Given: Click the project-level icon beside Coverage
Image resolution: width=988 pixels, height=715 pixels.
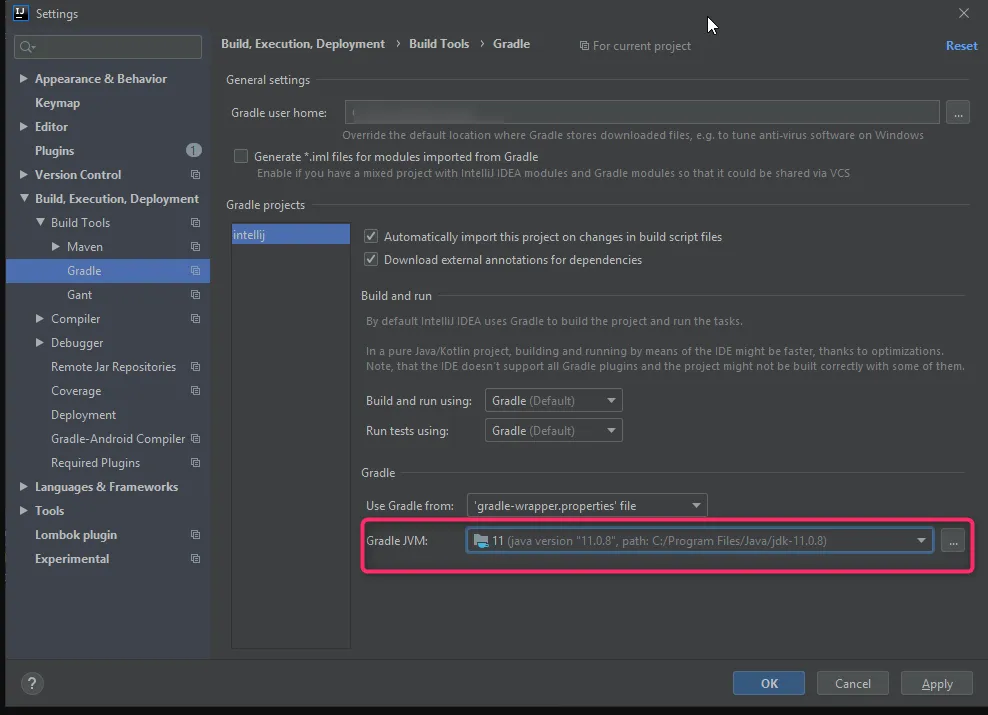Looking at the screenshot, I should point(195,391).
